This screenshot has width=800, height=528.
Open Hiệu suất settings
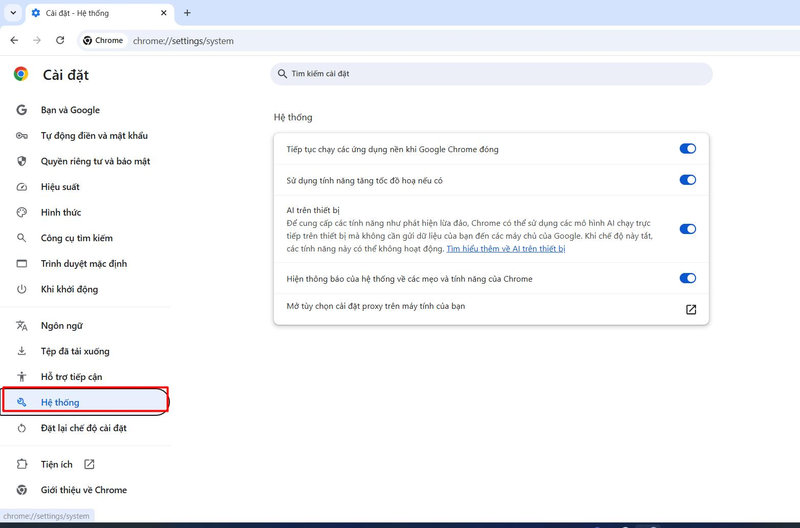(x=60, y=187)
